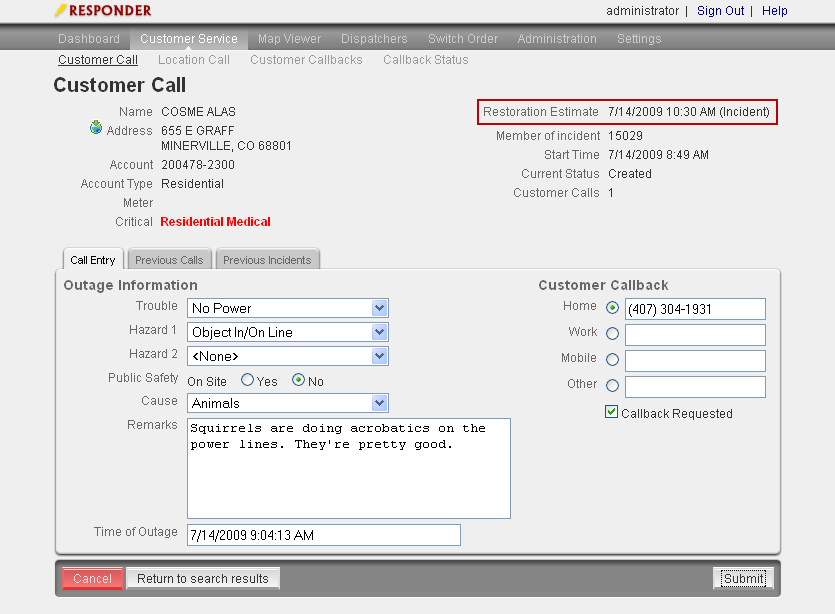This screenshot has width=835, height=614.
Task: Click the globe icon next to Address
Action: pyautogui.click(x=96, y=128)
